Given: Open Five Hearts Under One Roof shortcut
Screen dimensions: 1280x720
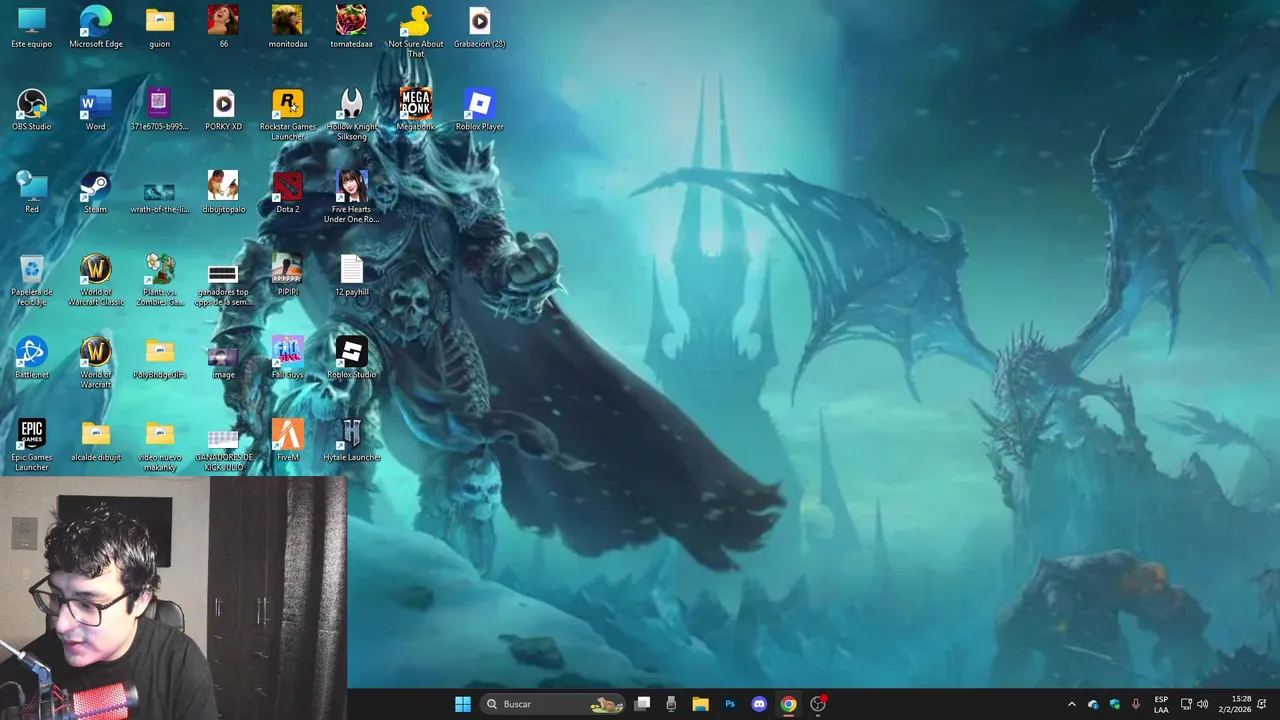Looking at the screenshot, I should [x=351, y=198].
